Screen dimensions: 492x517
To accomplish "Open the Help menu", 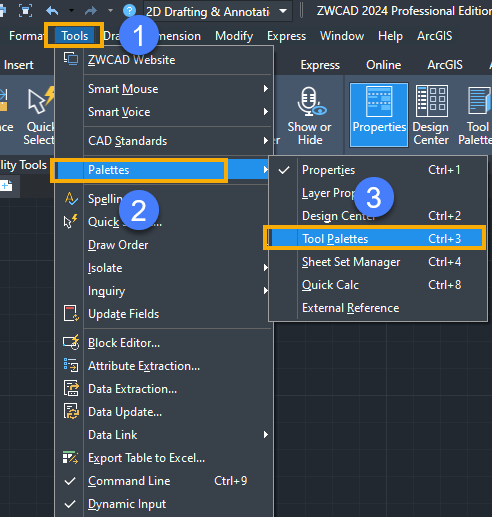I will (390, 36).
